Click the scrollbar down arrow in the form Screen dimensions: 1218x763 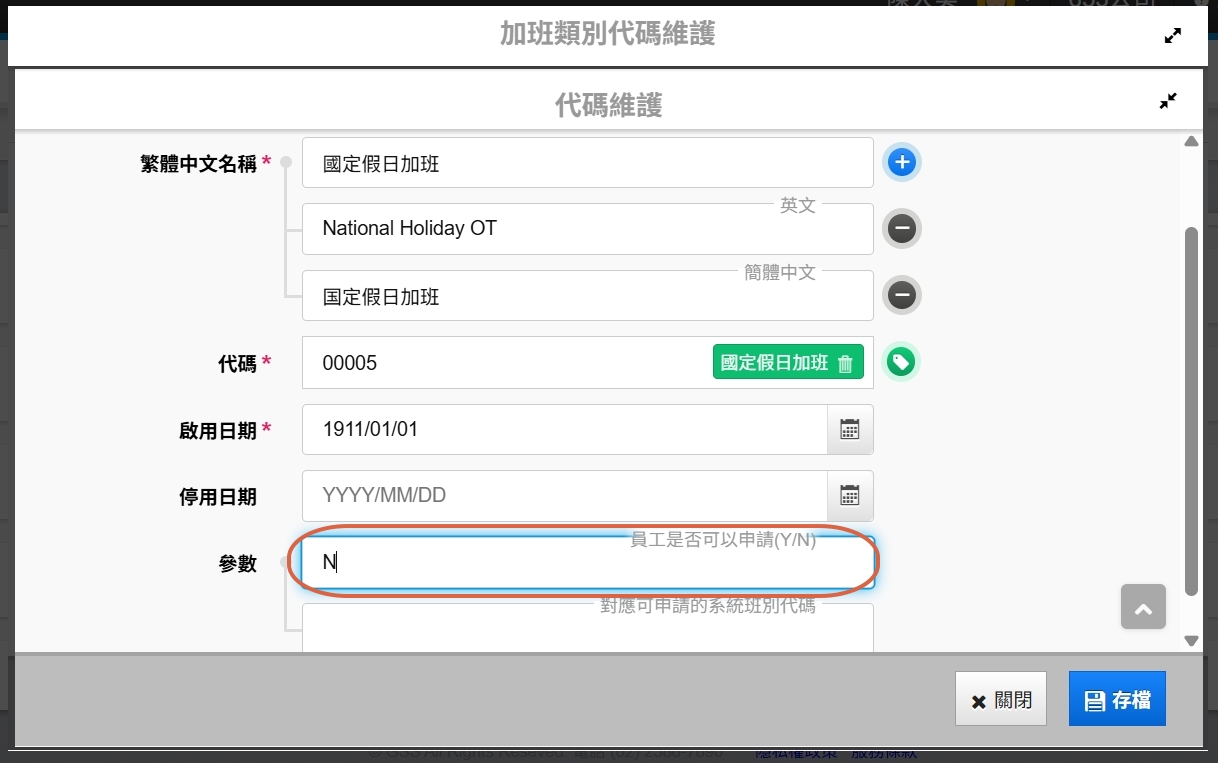coord(1191,640)
